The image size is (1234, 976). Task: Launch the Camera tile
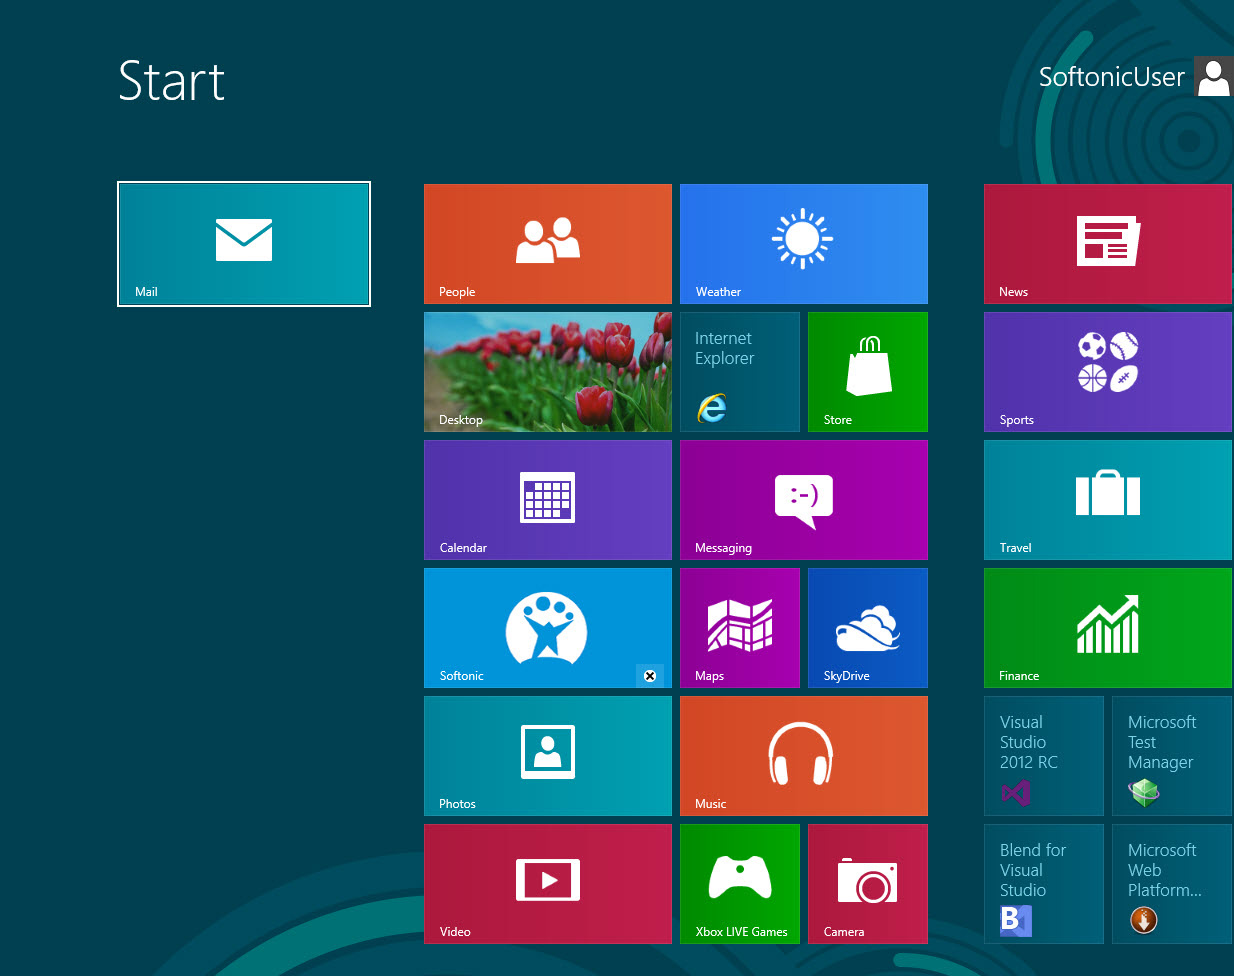pyautogui.click(x=868, y=884)
